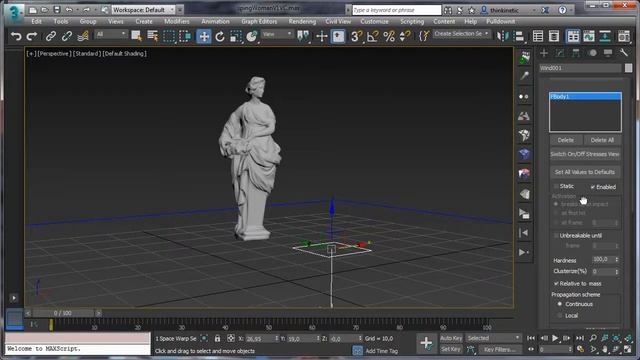The image size is (640, 360).
Task: Choose the Rectangular Selection Region tool
Action: pos(169,36)
